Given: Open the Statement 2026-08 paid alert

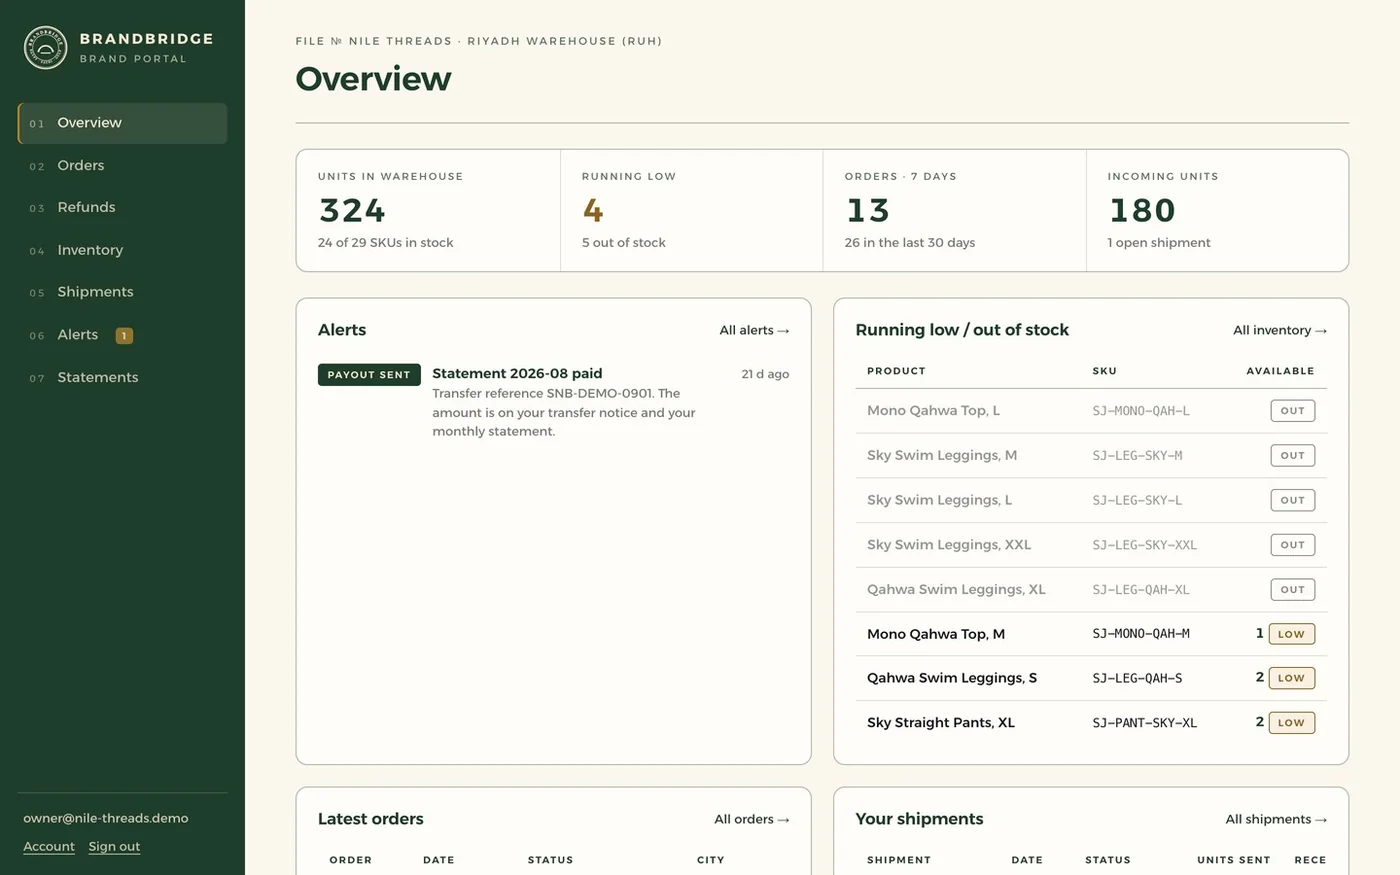Looking at the screenshot, I should coord(517,373).
